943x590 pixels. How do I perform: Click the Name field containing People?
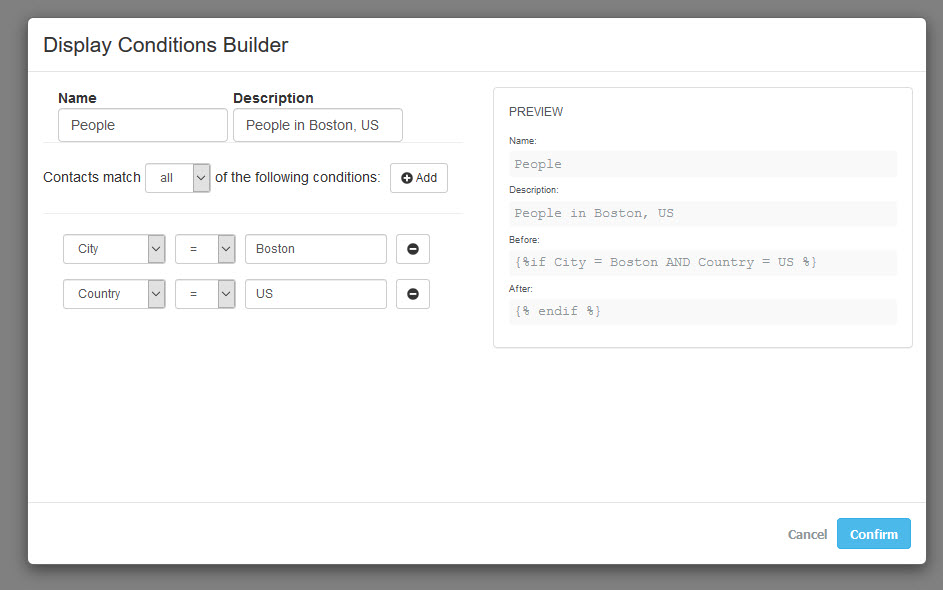pyautogui.click(x=143, y=125)
